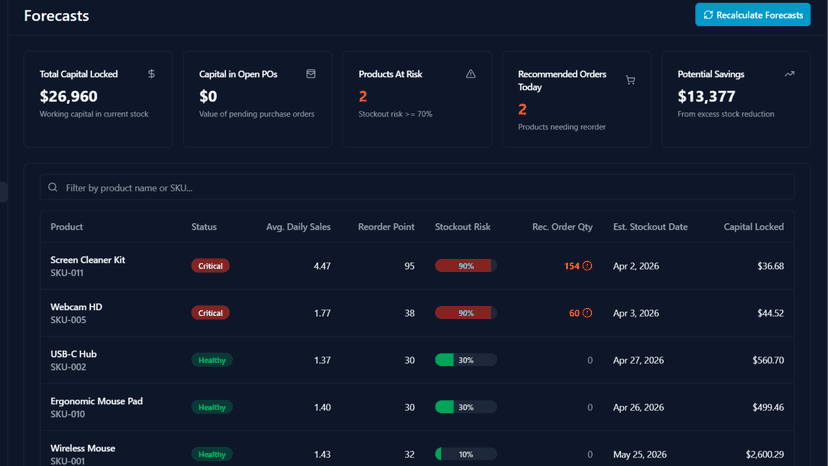Screen dimensions: 828x466
Task: Click trending arrow icon on Potential Savings card
Action: click(x=789, y=74)
